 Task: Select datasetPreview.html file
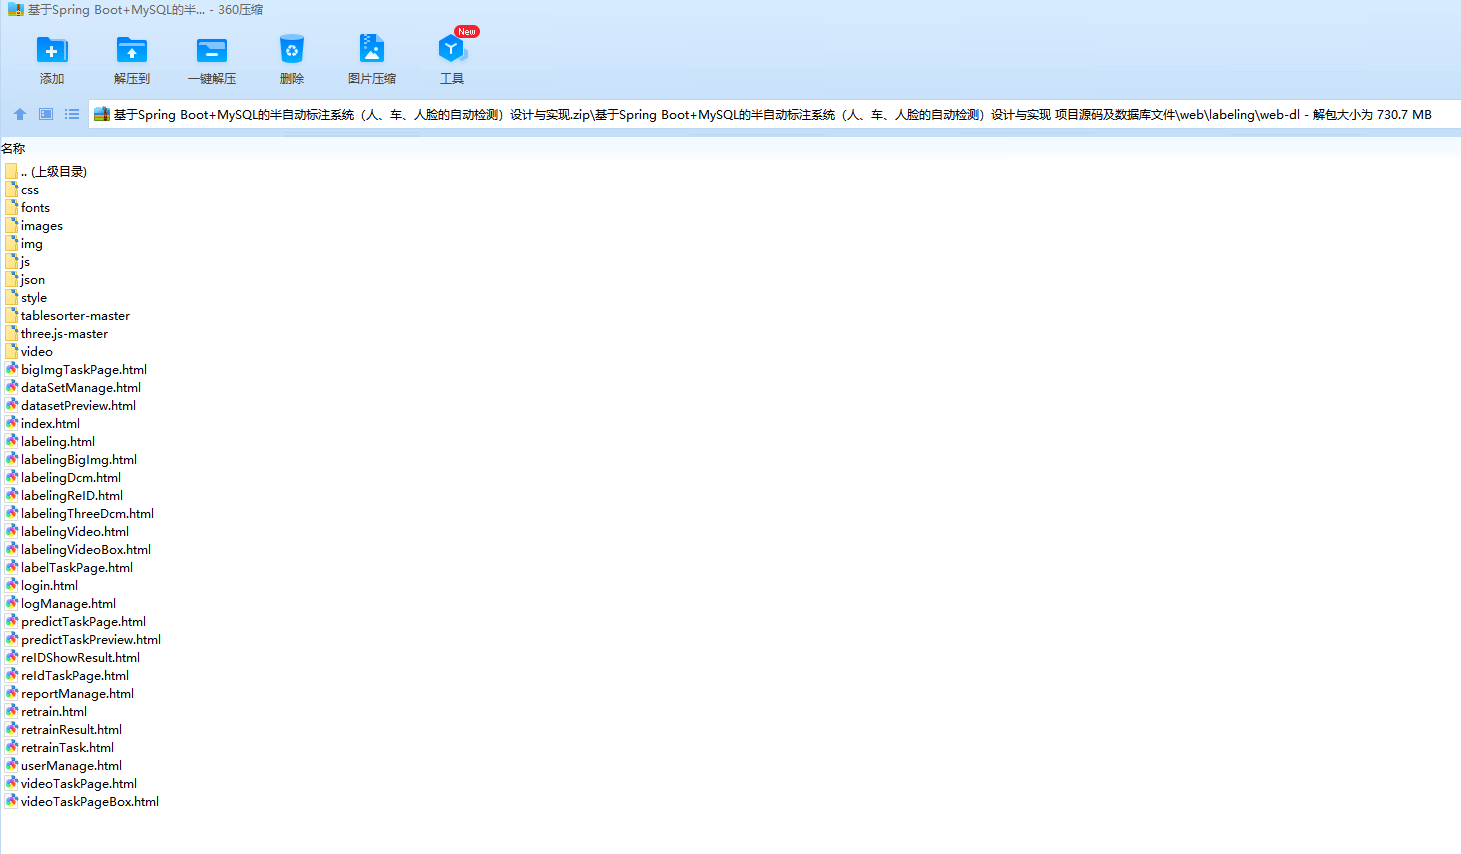[70, 405]
